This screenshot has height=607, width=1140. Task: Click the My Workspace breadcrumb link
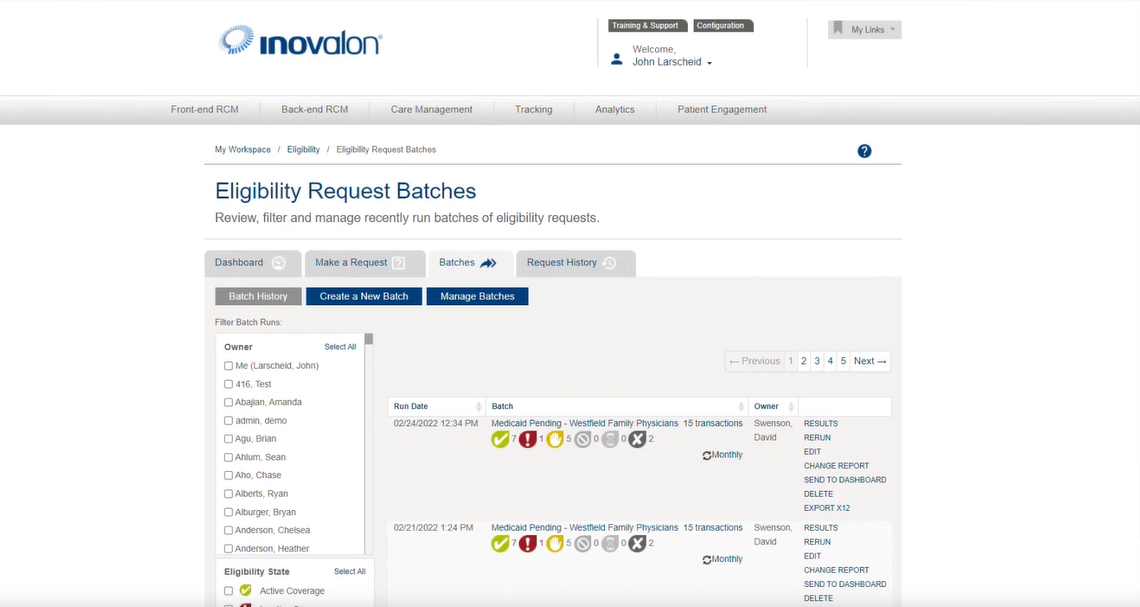(242, 150)
